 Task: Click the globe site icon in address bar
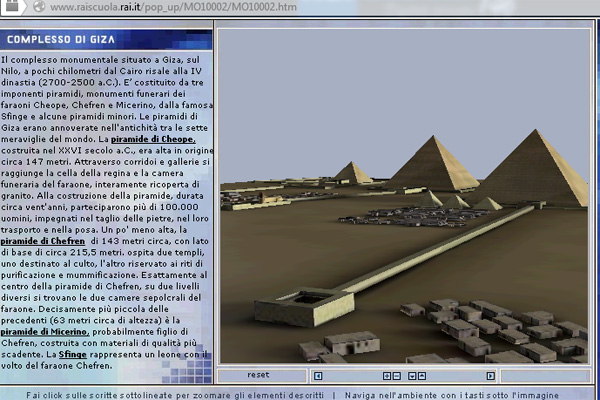pos(39,7)
